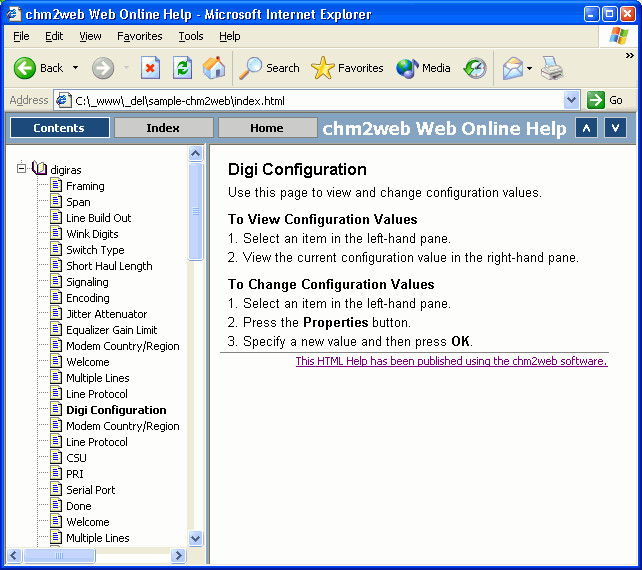Open the Jitter Attenuator topic
The image size is (642, 570).
click(106, 314)
